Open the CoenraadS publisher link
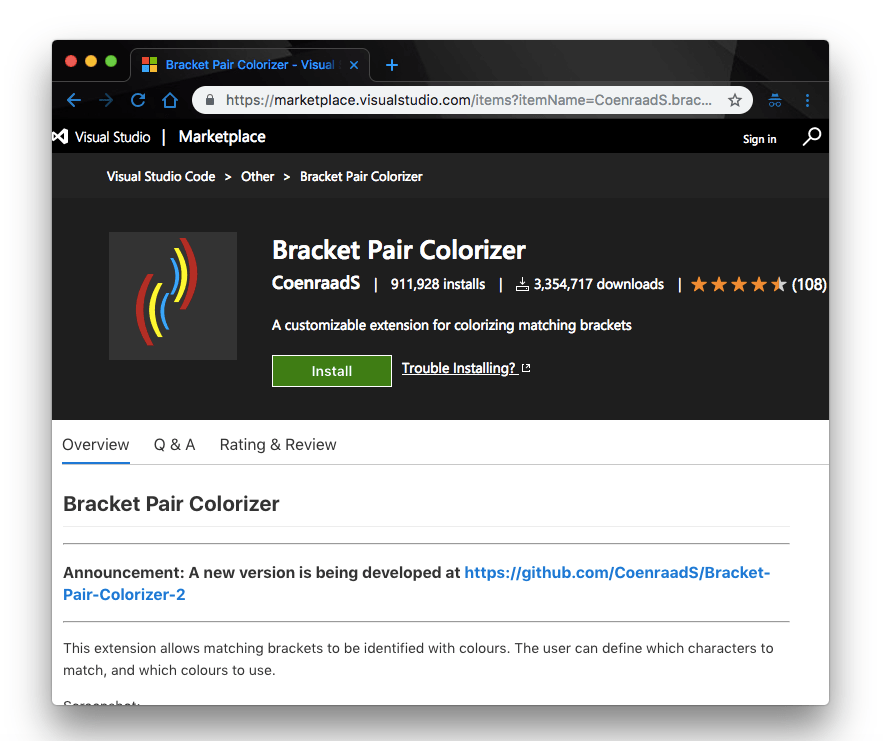 point(316,283)
